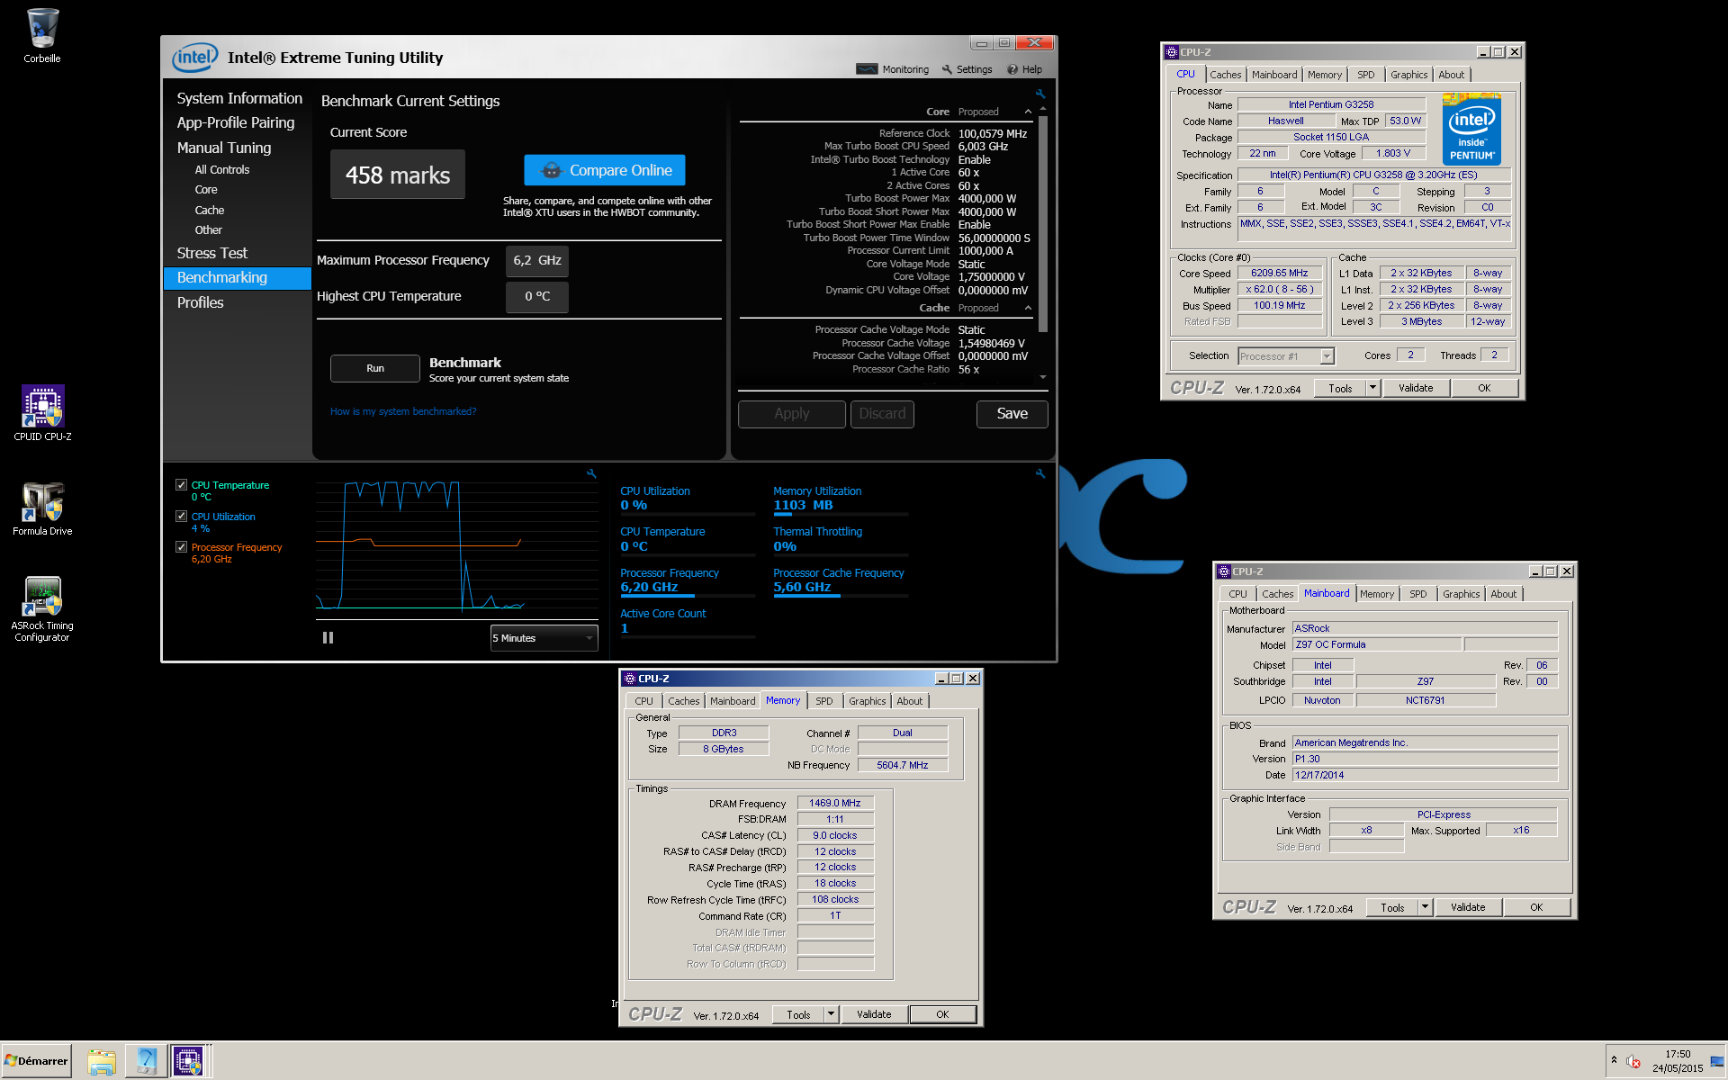This screenshot has width=1728, height=1080.
Task: Click the DRAM Frequency 1469.0 MHz field
Action: click(836, 803)
